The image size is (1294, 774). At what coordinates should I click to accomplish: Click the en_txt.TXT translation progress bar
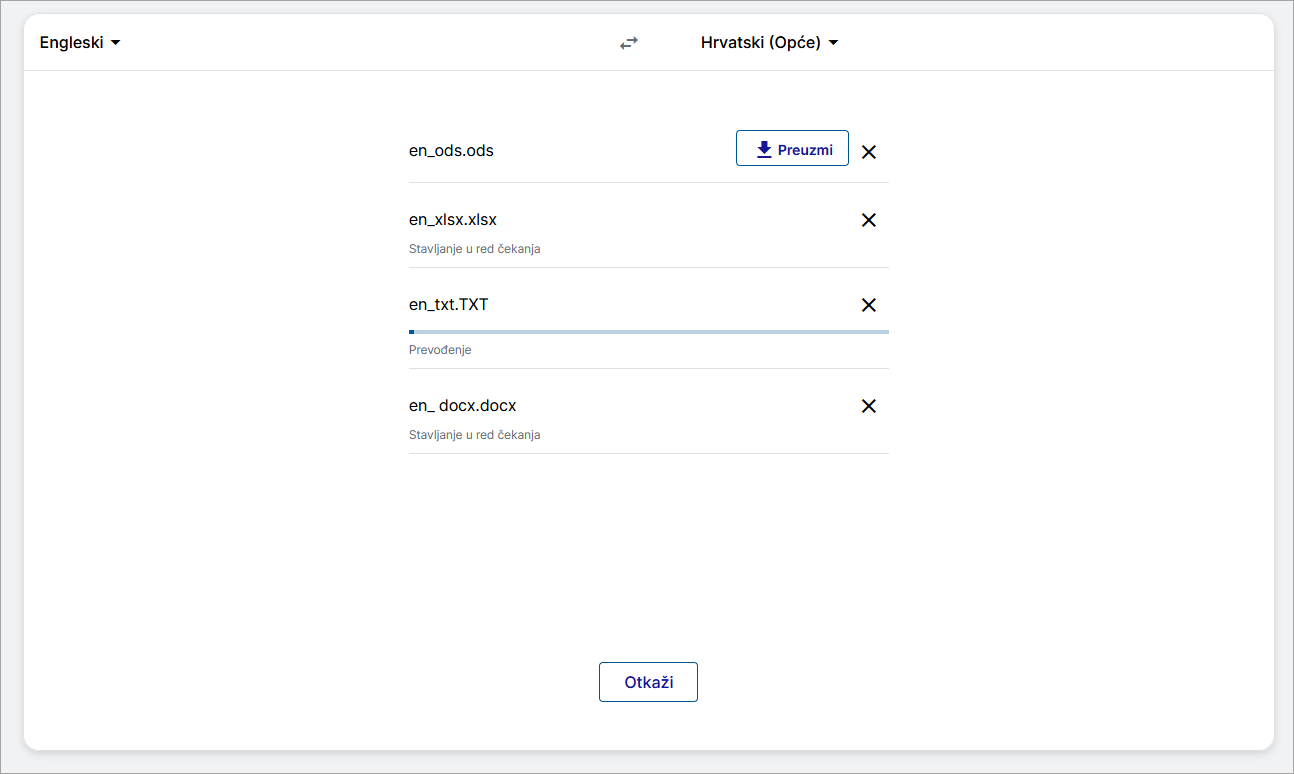click(x=649, y=331)
